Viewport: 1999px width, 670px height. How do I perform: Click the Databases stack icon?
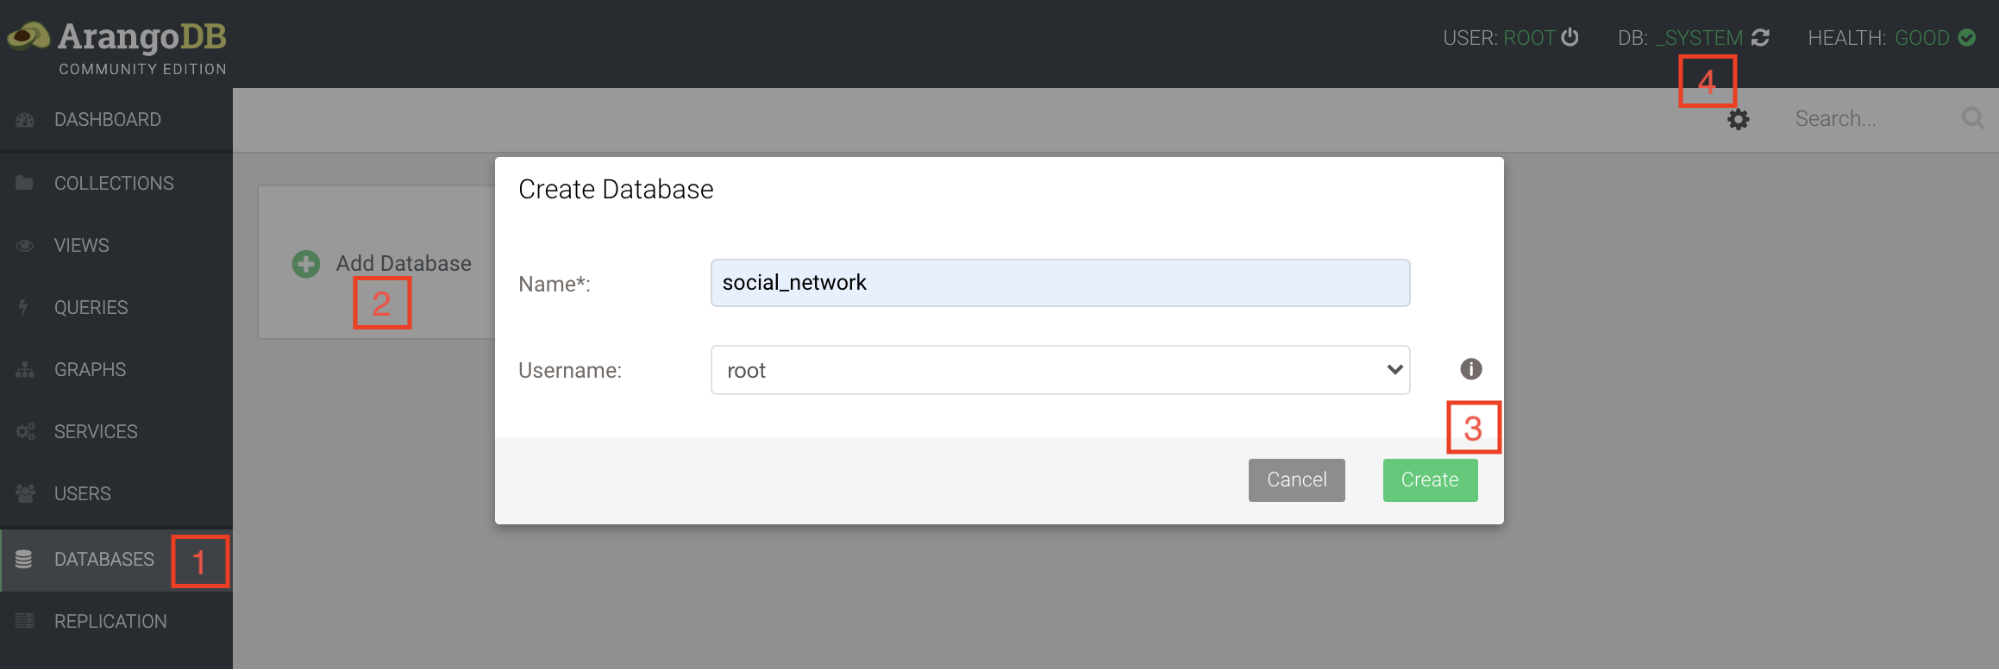(x=24, y=559)
